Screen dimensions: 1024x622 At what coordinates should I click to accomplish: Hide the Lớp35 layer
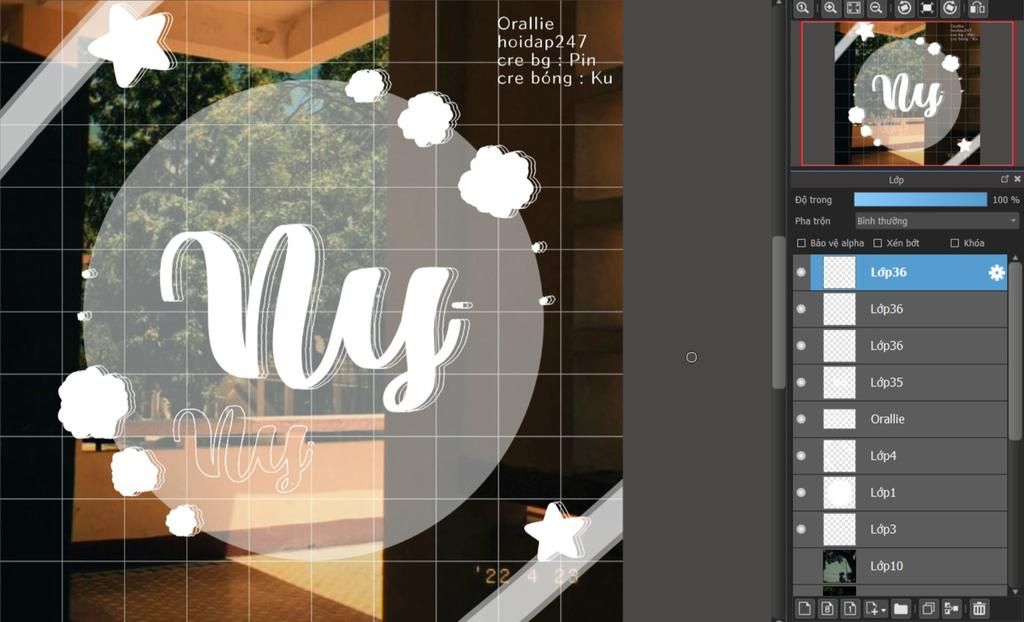click(x=801, y=382)
